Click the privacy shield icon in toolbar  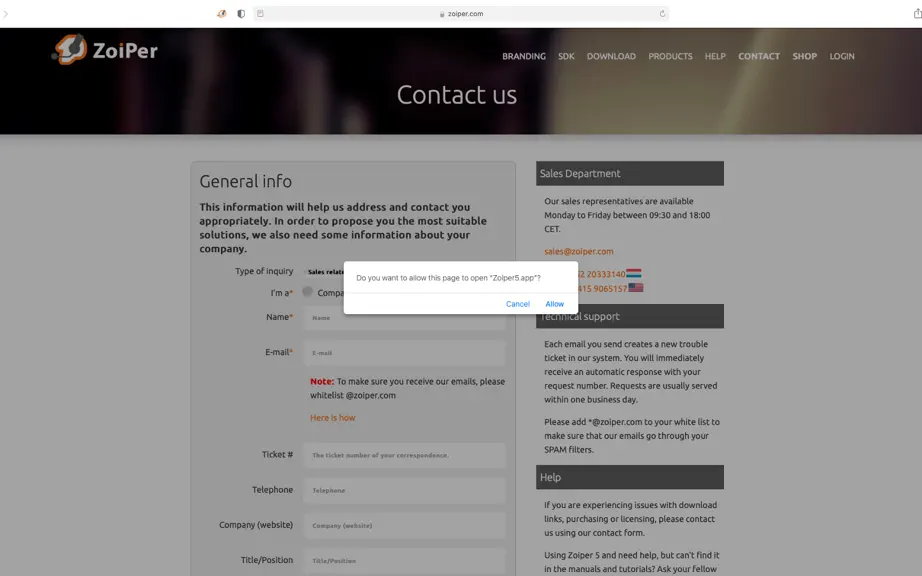(241, 14)
